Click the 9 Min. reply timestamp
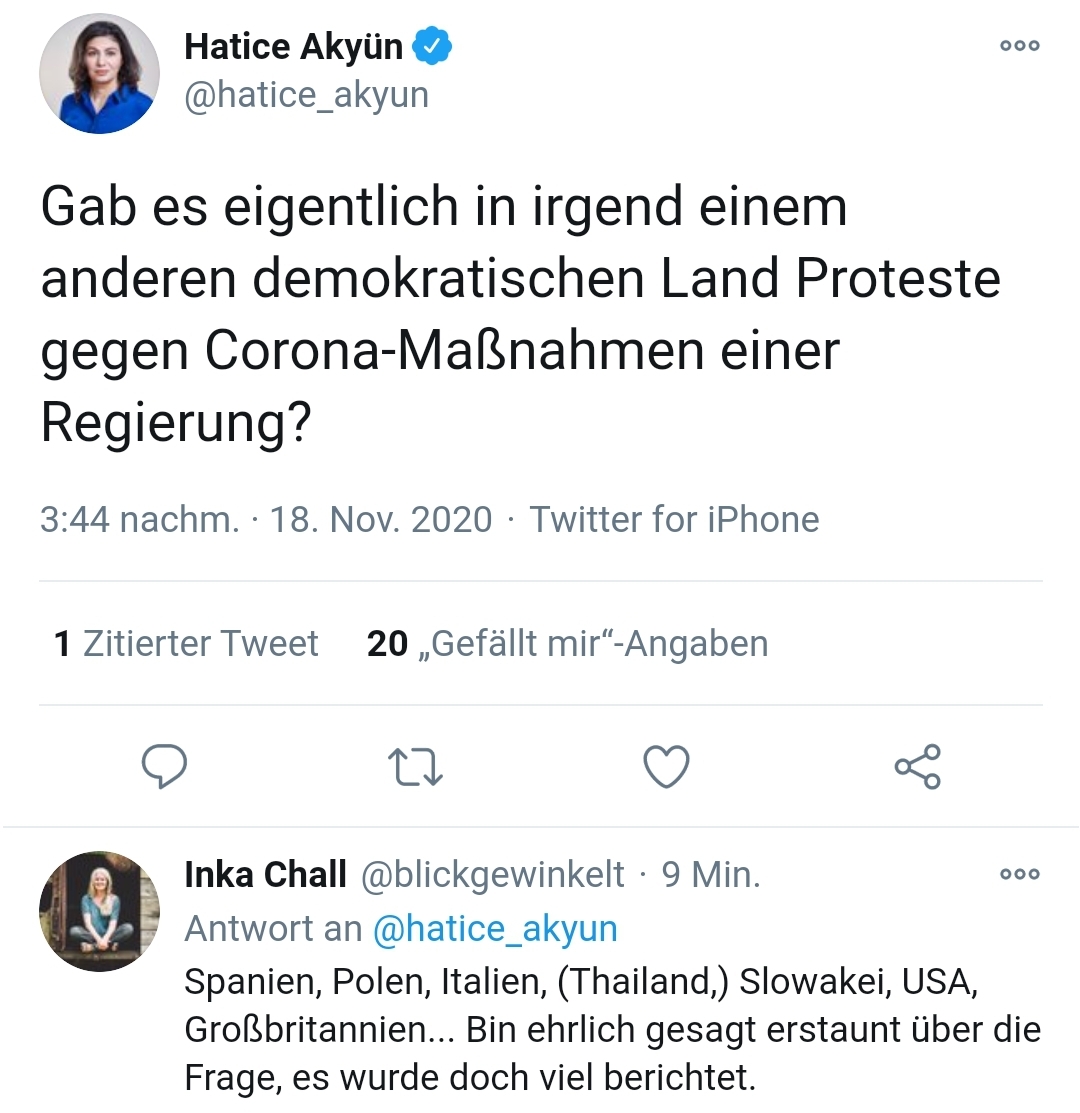Image resolution: width=1080 pixels, height=1113 pixels. point(711,875)
